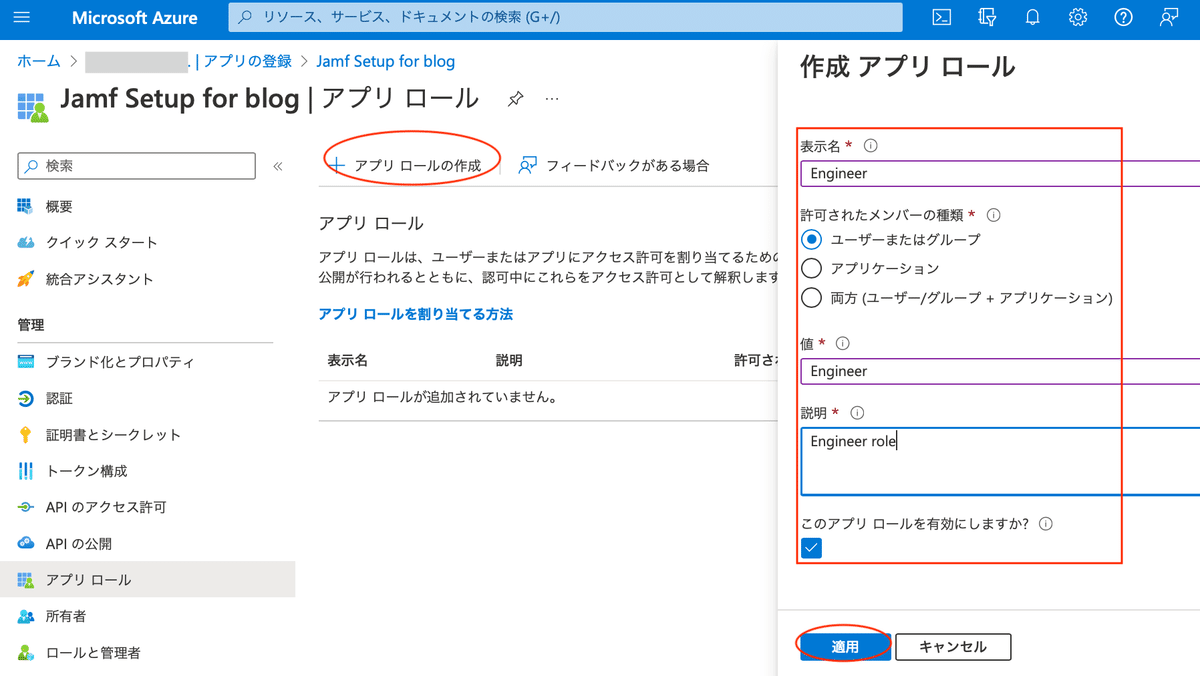1200x676 pixels.
Task: Click the 表示名 input field
Action: pyautogui.click(x=1000, y=173)
